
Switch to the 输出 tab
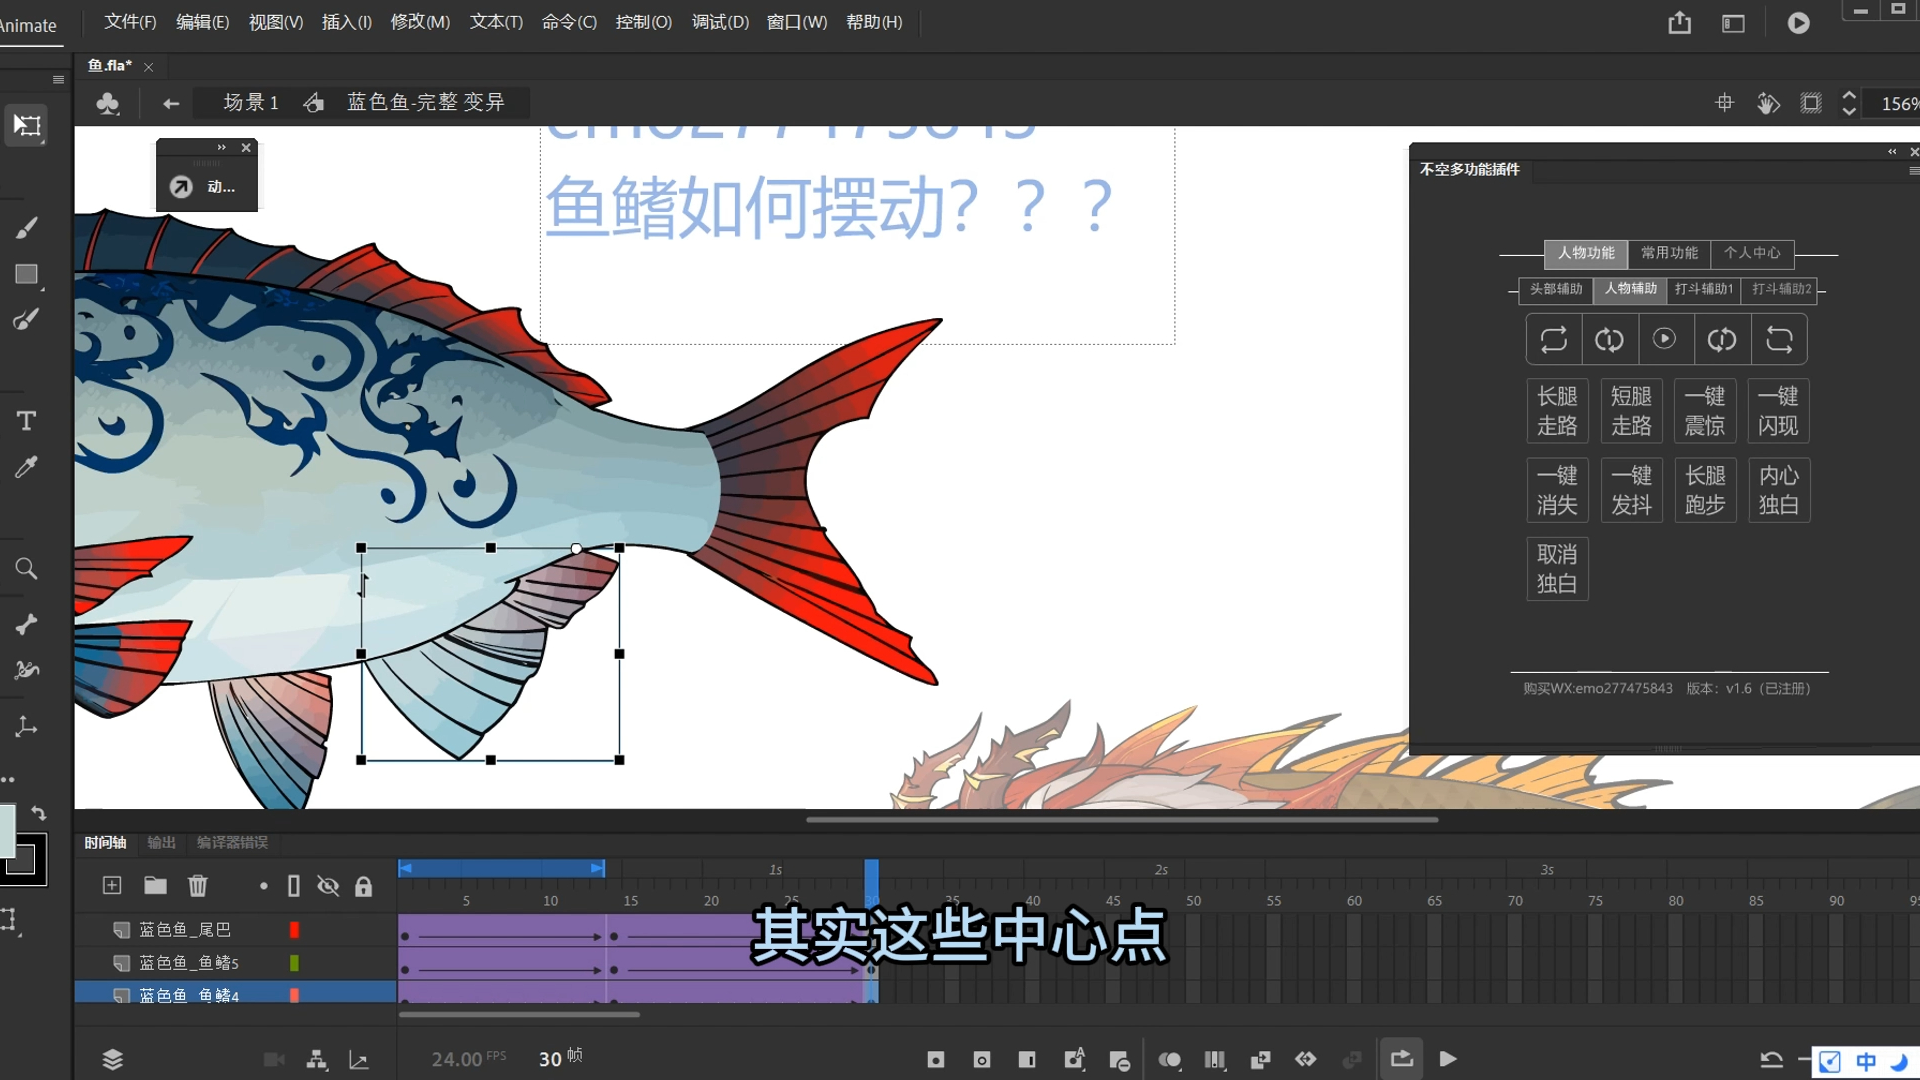point(161,843)
